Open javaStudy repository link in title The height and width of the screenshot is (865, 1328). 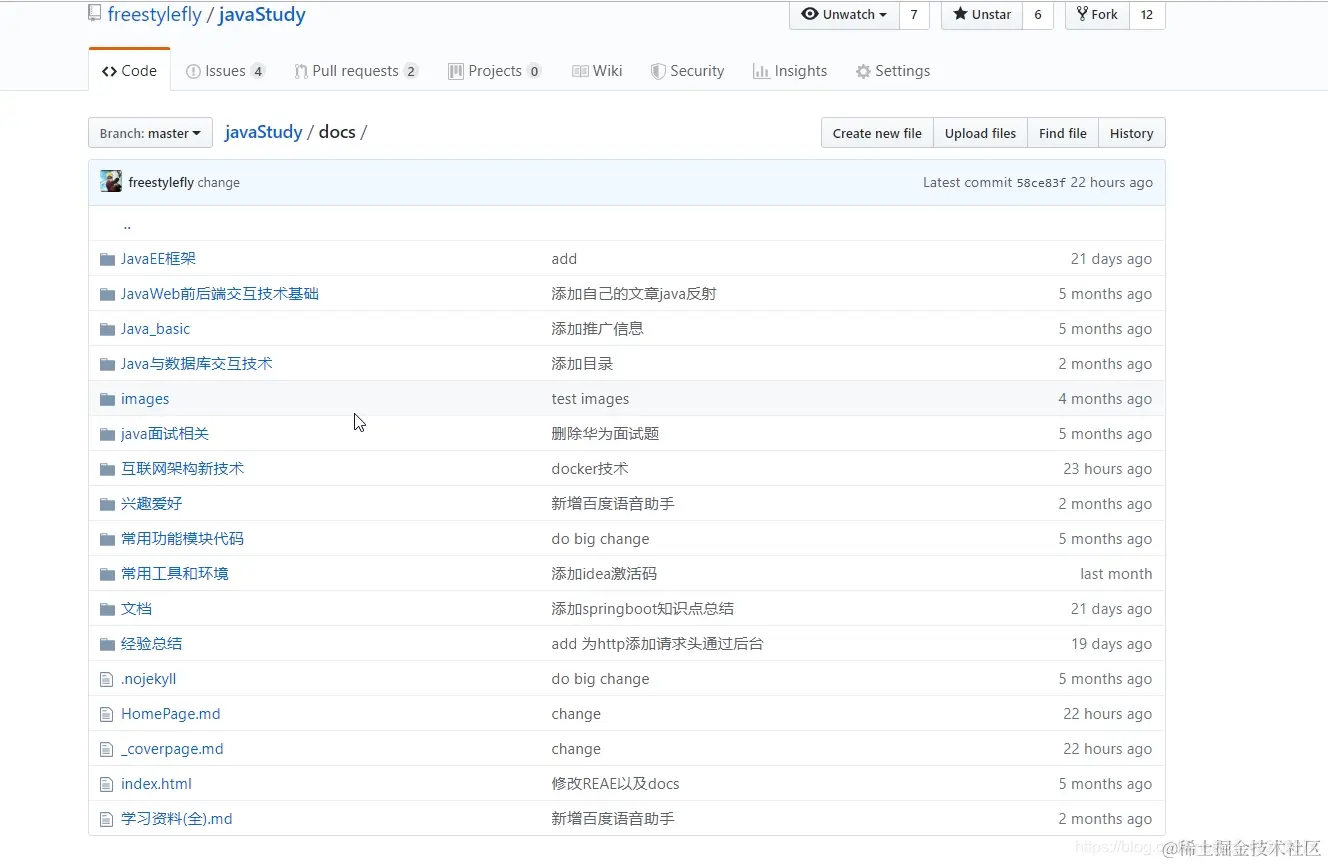(262, 15)
